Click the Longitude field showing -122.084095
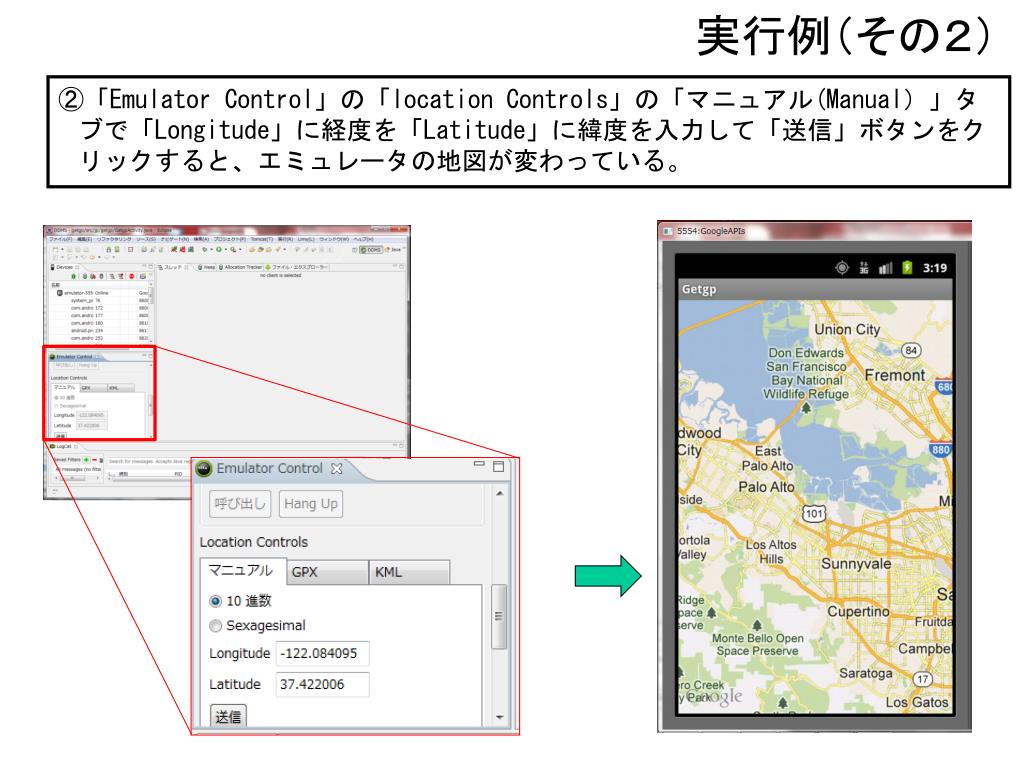The height and width of the screenshot is (768, 1024). [323, 653]
